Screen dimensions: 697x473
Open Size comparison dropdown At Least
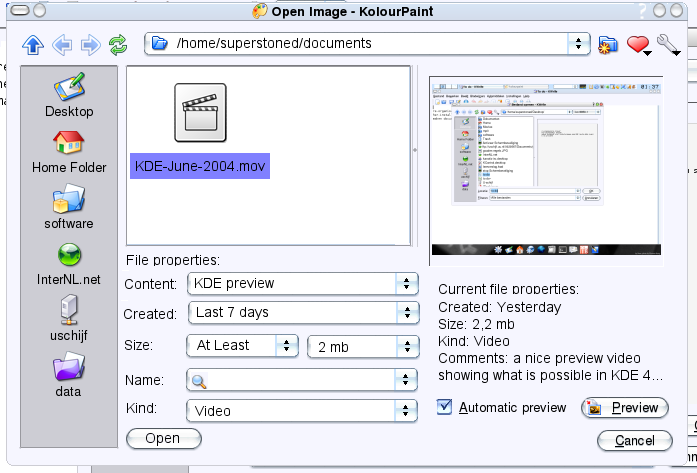242,345
